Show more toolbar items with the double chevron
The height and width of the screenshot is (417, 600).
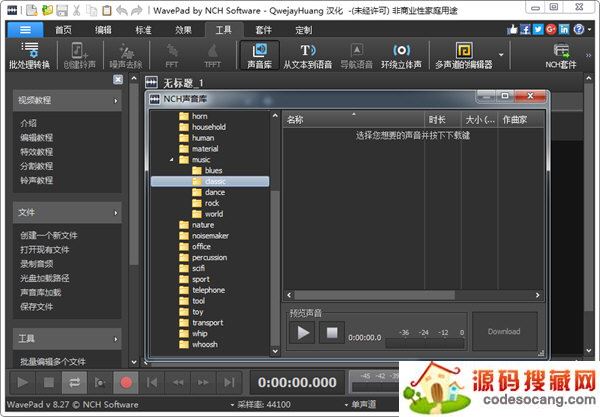[588, 55]
